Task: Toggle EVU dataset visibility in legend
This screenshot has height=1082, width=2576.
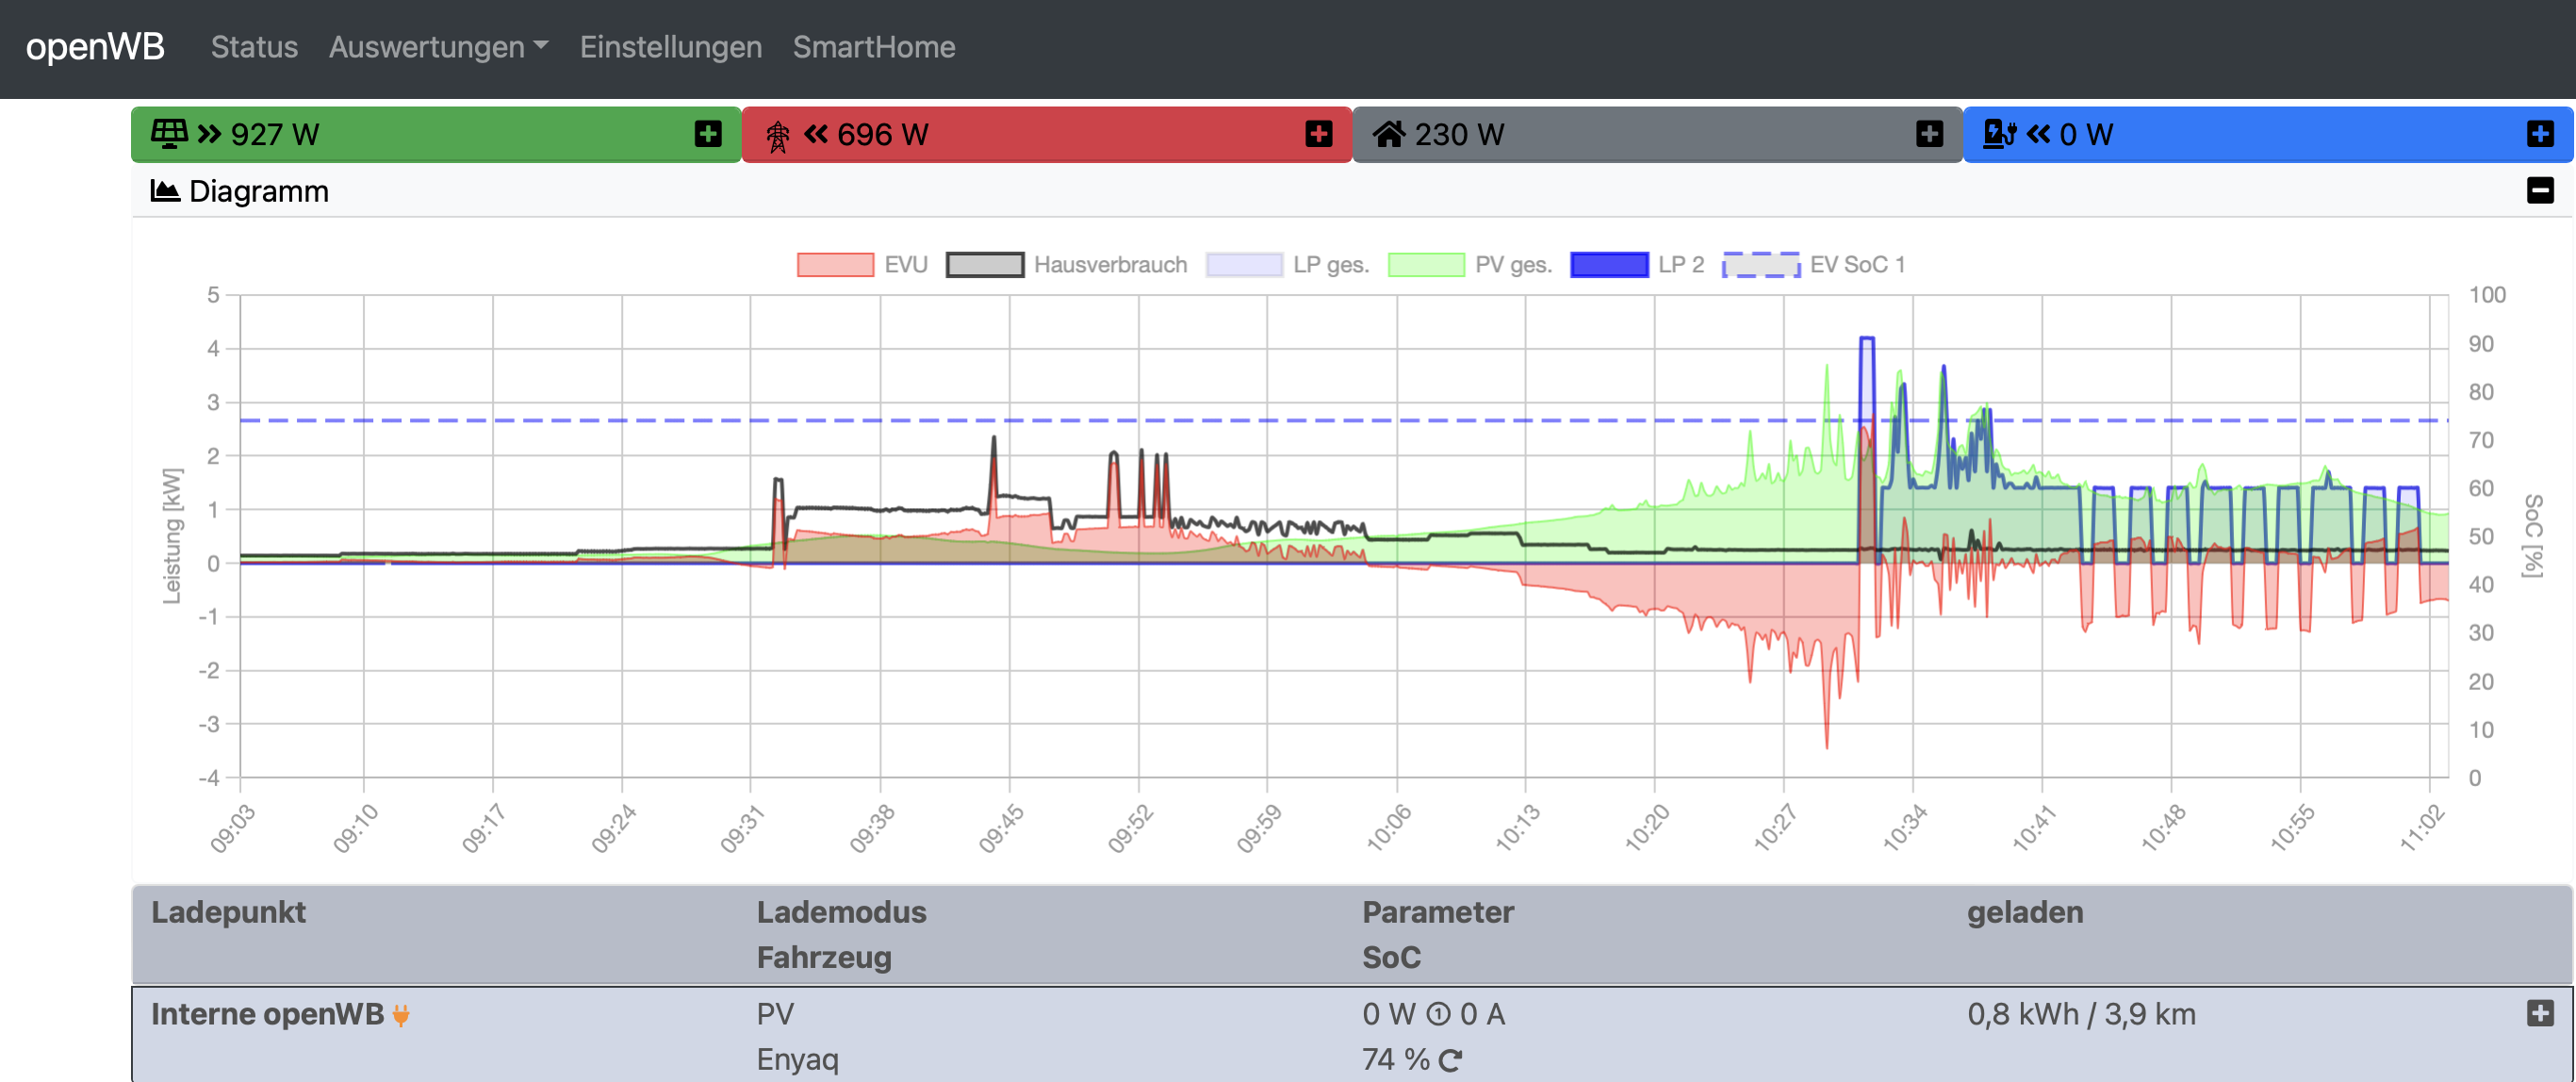Action: pos(835,264)
